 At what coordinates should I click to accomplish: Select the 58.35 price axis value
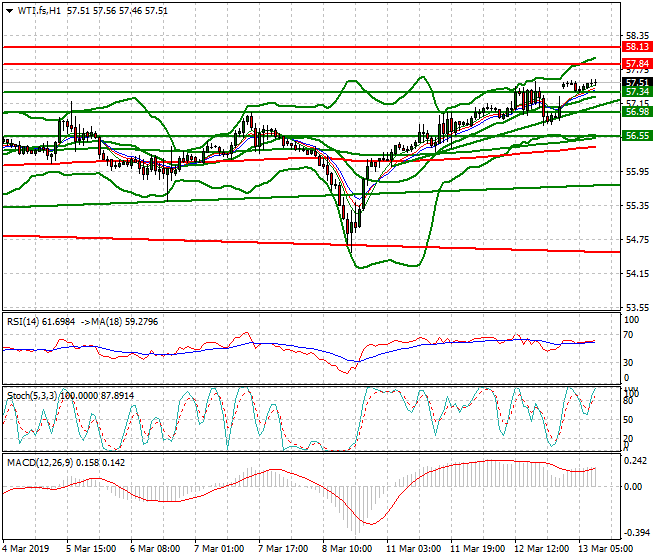coord(637,35)
